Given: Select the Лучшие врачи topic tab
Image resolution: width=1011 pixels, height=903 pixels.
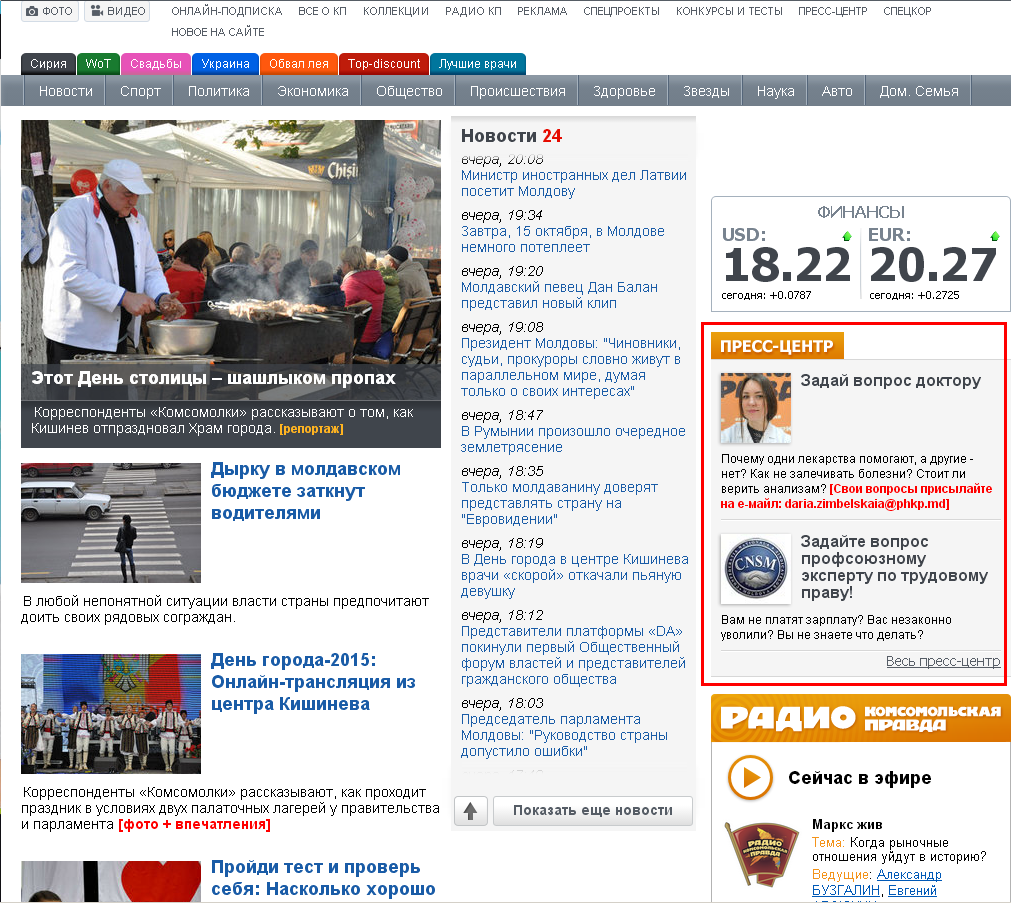Looking at the screenshot, I should coord(478,64).
